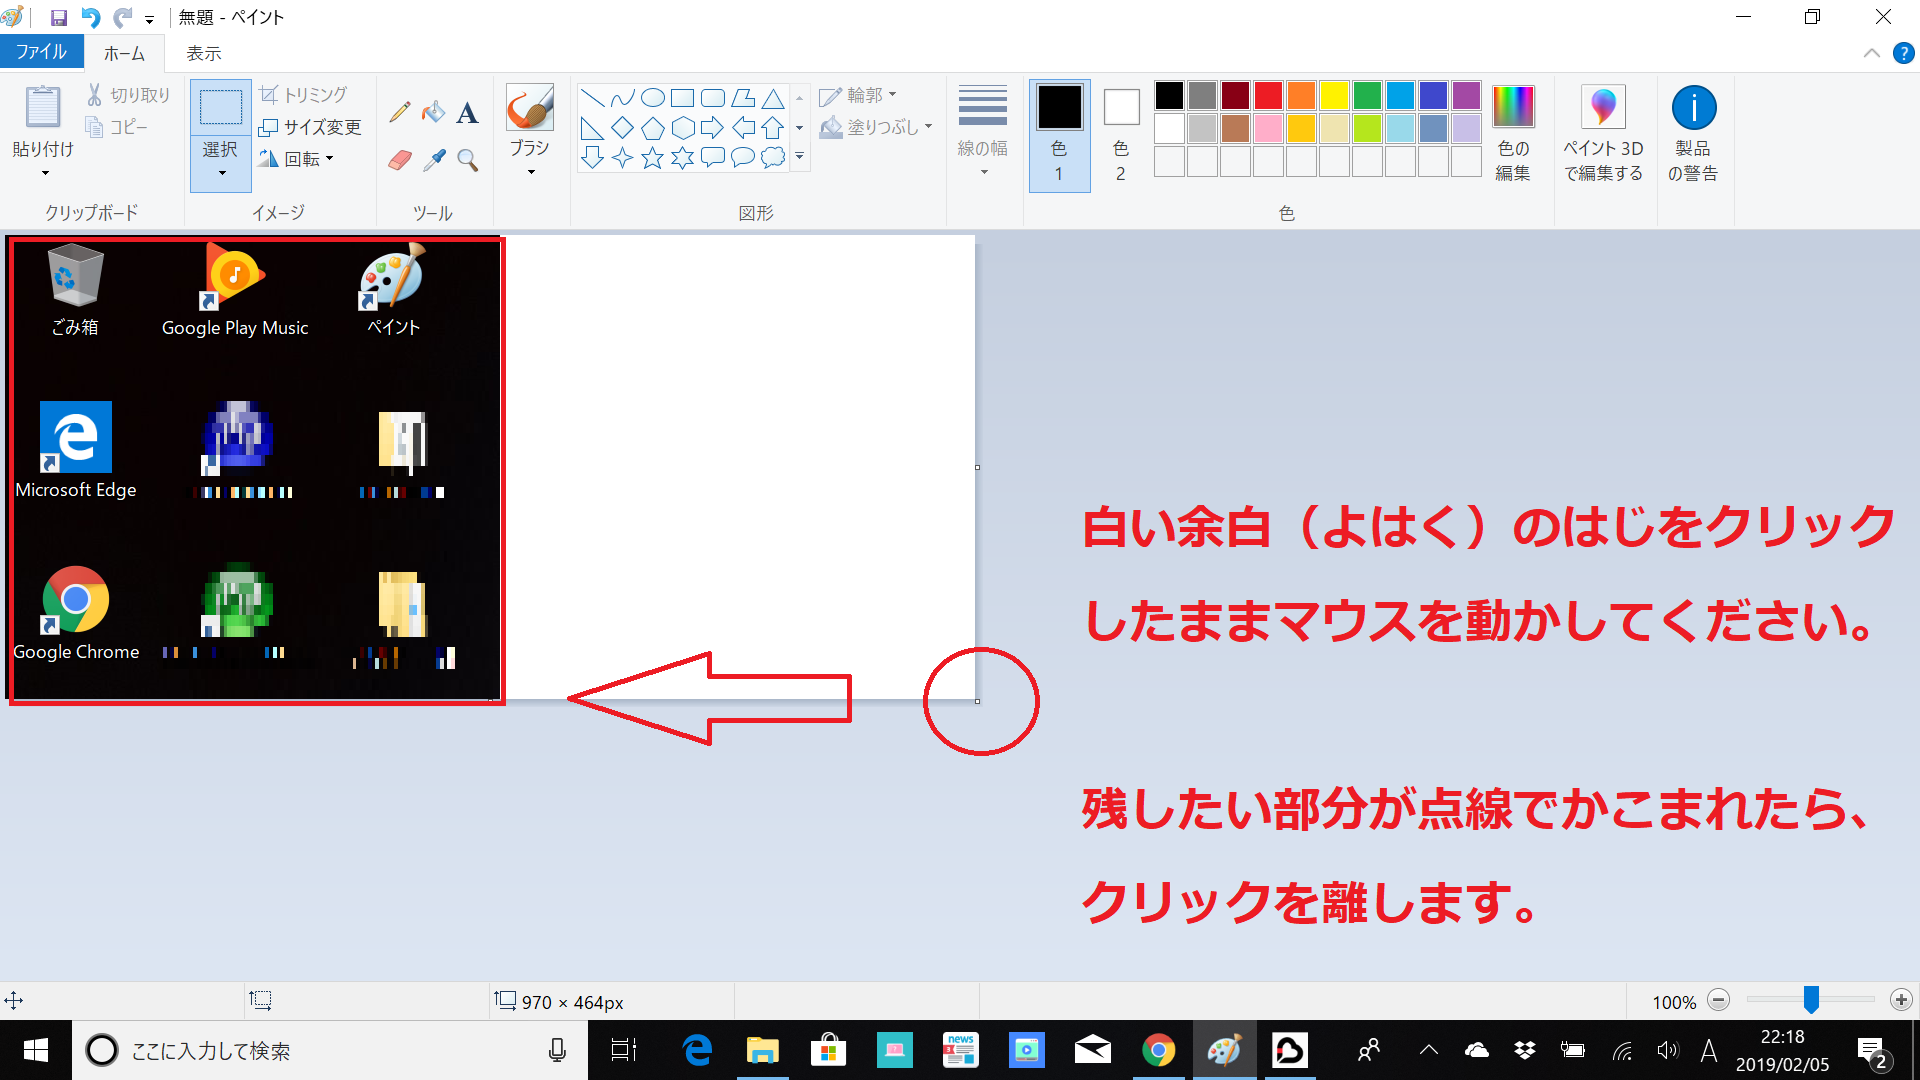Toggle the rectangular Select (選択) tool
Image resolution: width=1920 pixels, height=1080 pixels.
pyautogui.click(x=221, y=108)
